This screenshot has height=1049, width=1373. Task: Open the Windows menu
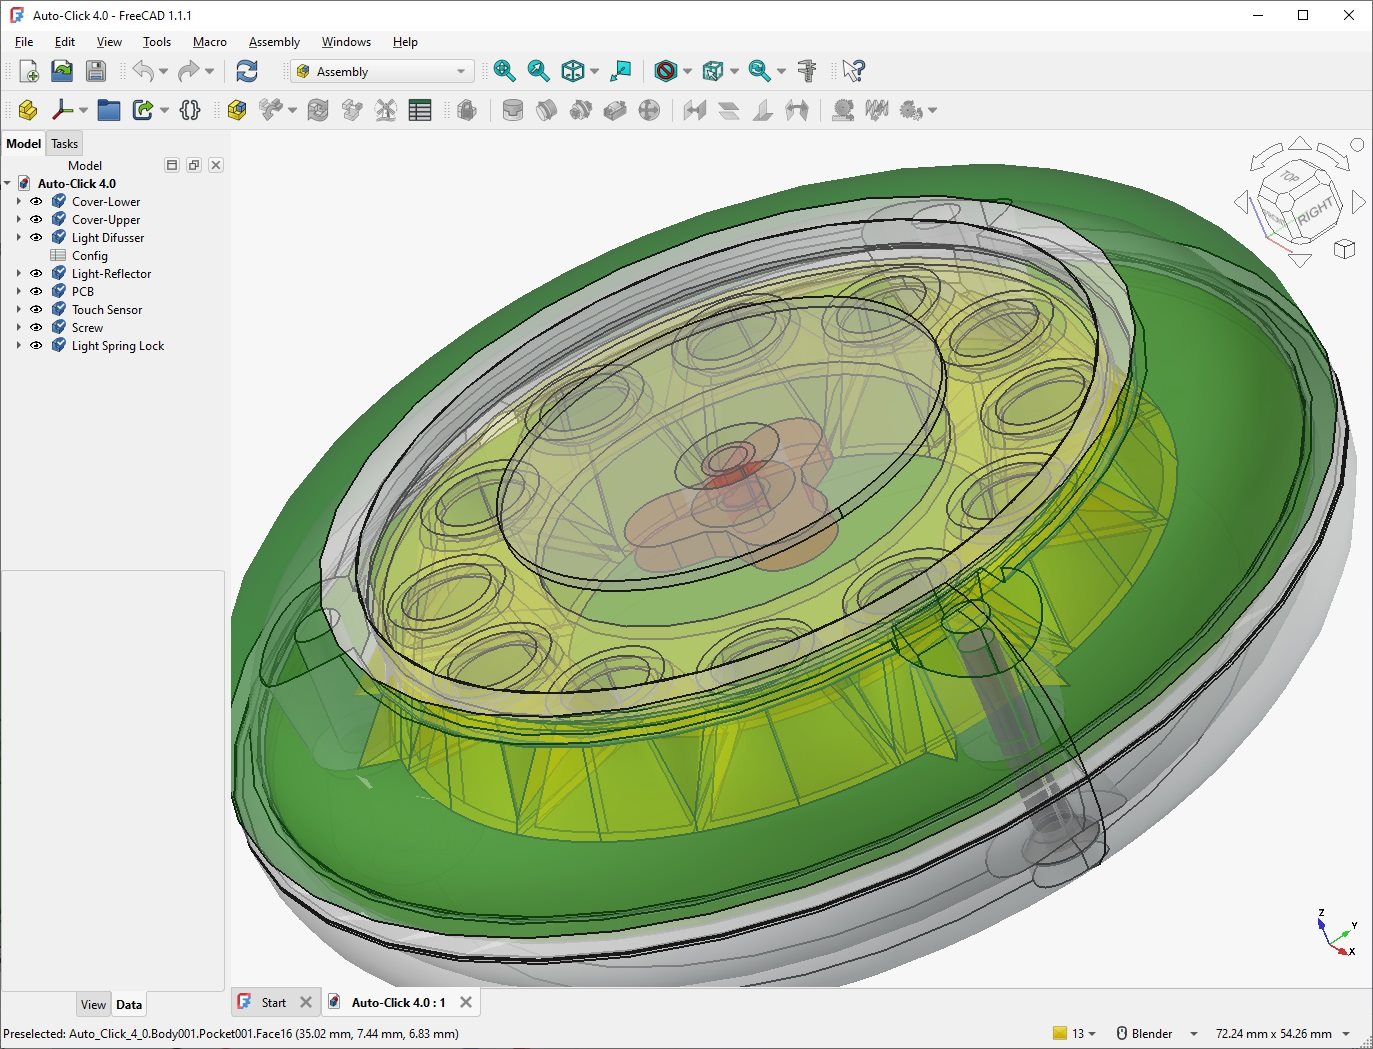pyautogui.click(x=346, y=42)
